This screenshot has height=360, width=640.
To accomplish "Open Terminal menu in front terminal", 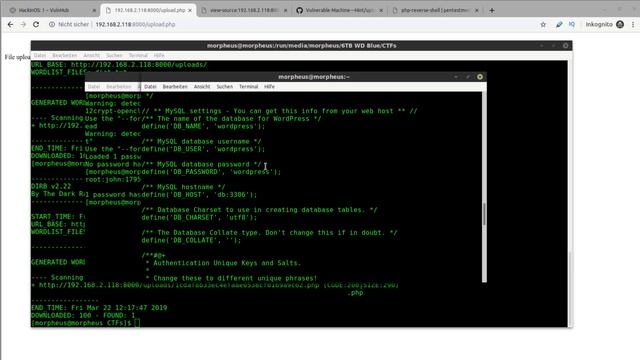I will 249,87.
